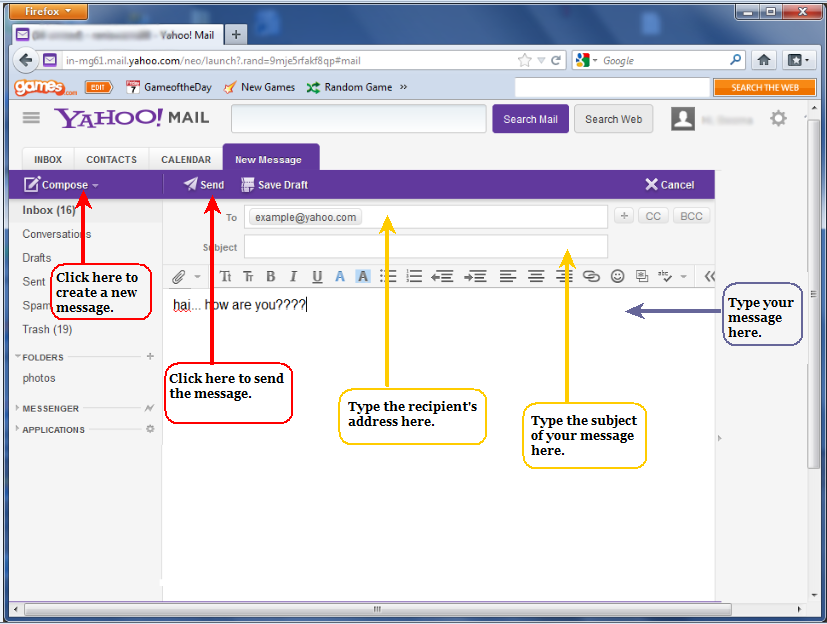Center-align the message text

coord(536,276)
